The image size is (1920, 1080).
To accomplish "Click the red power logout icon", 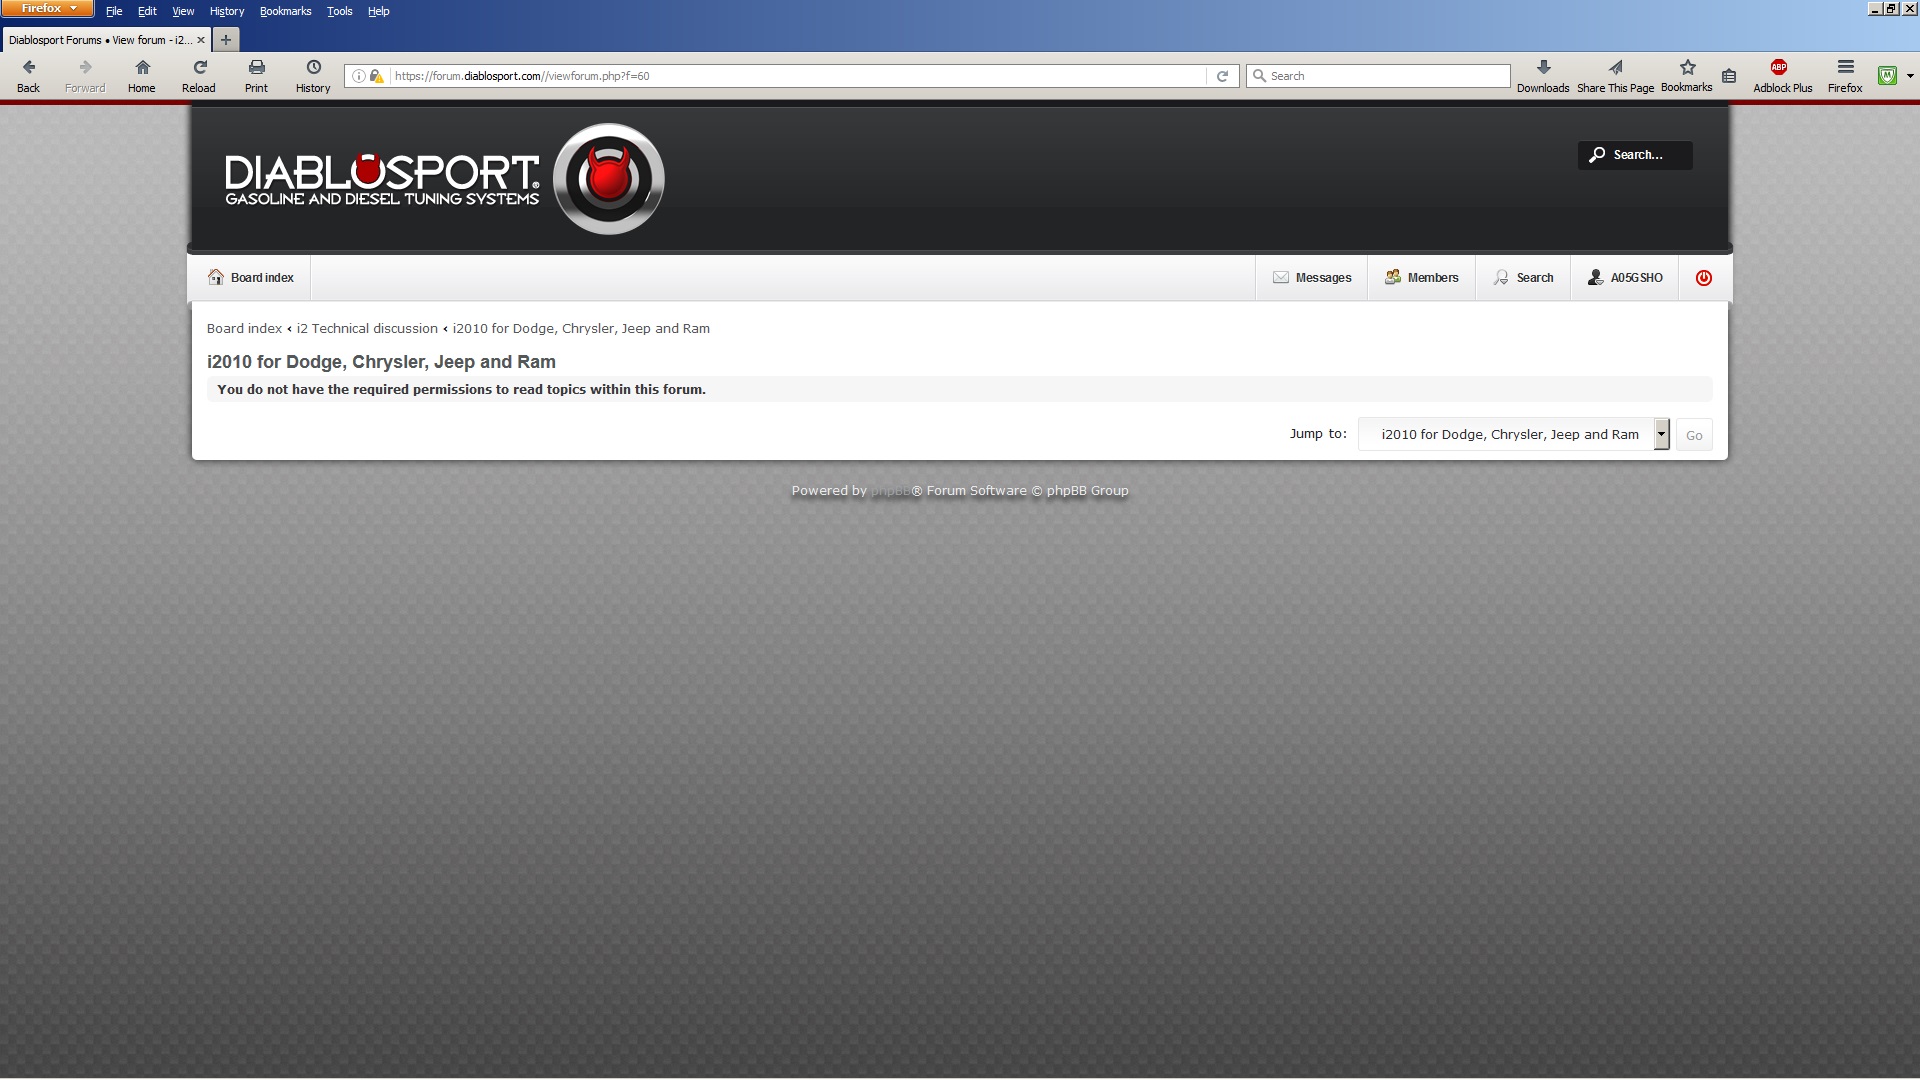I will pos(1704,278).
